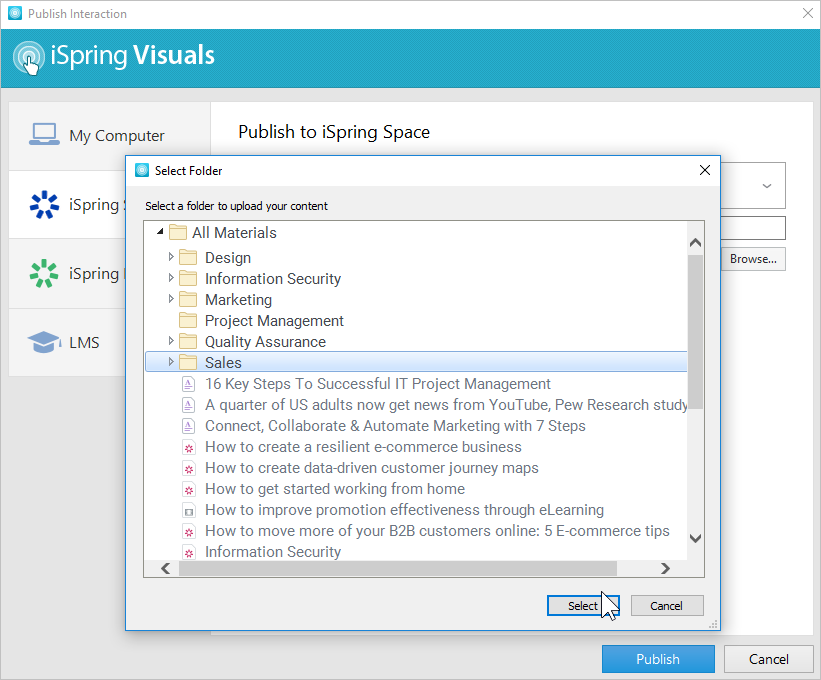Click the Quality Assurance folder icon
The width and height of the screenshot is (821, 680).
(x=188, y=341)
